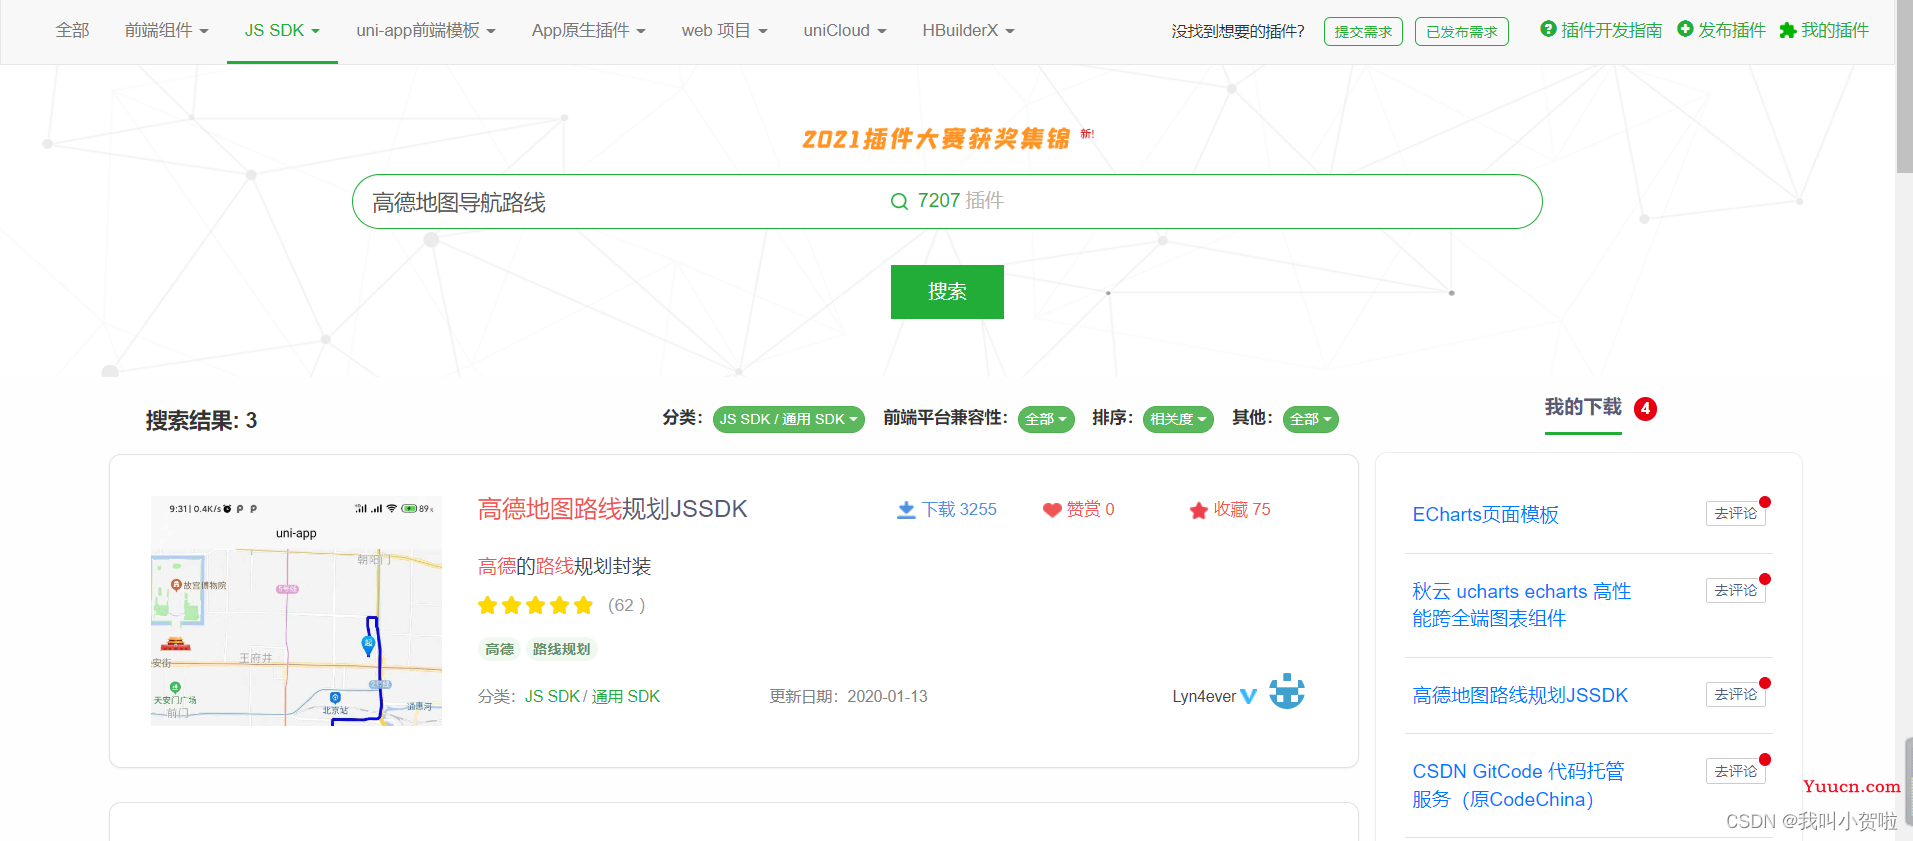Open author Lyn4ever's profile
1913x841 pixels.
pyautogui.click(x=1204, y=696)
